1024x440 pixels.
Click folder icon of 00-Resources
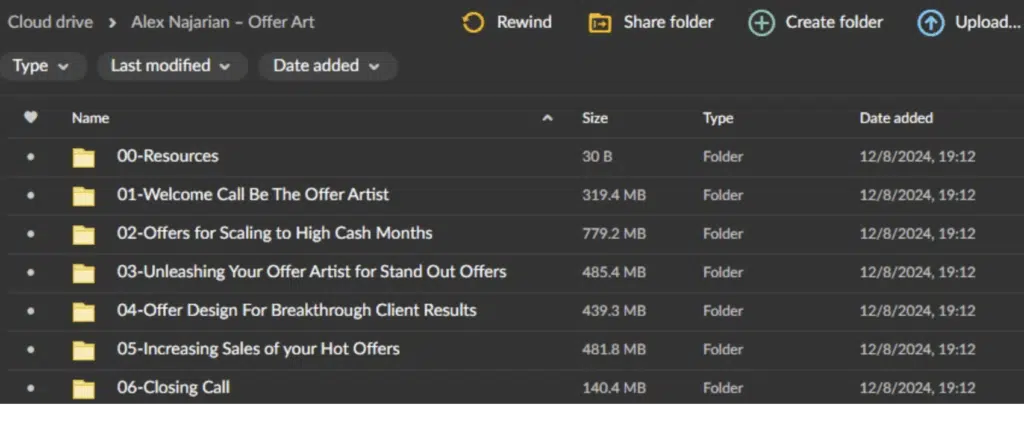84,157
